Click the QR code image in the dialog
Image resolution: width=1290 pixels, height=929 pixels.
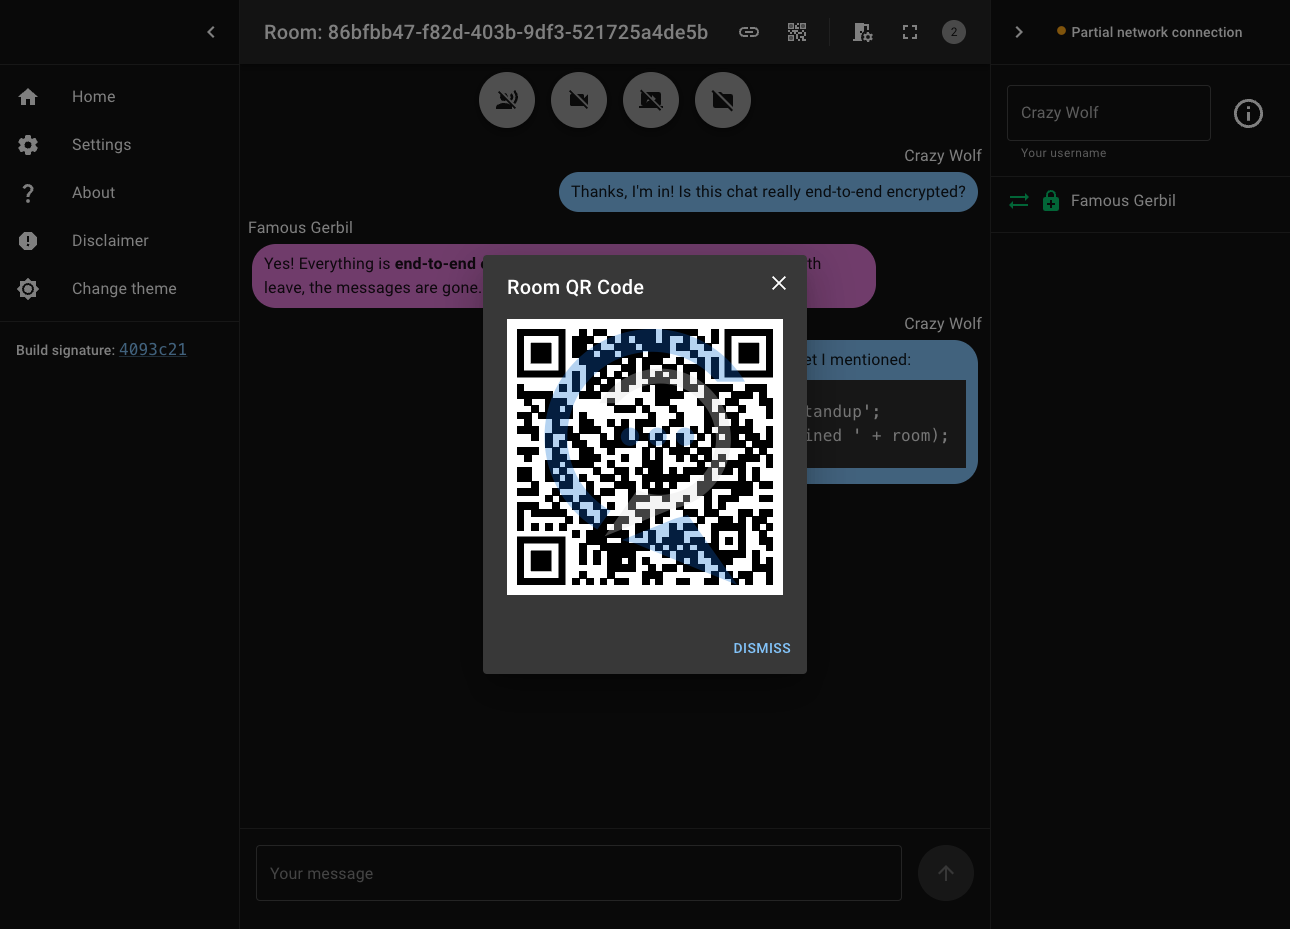[x=645, y=457]
